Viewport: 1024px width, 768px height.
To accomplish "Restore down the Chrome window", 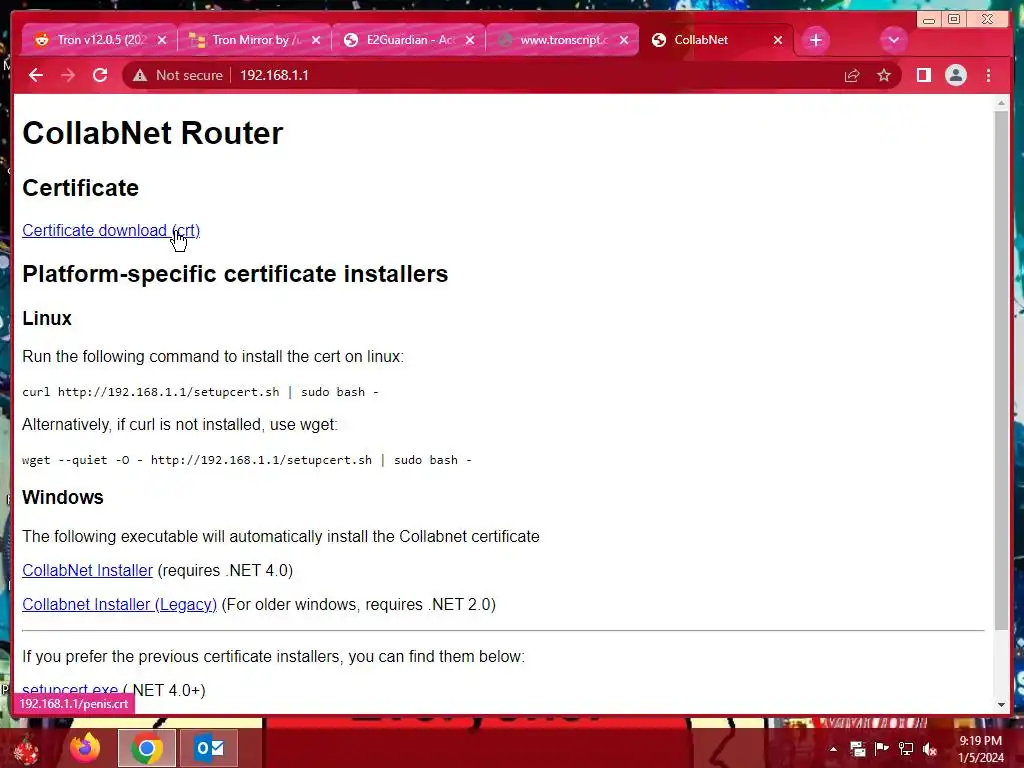I will (x=954, y=19).
